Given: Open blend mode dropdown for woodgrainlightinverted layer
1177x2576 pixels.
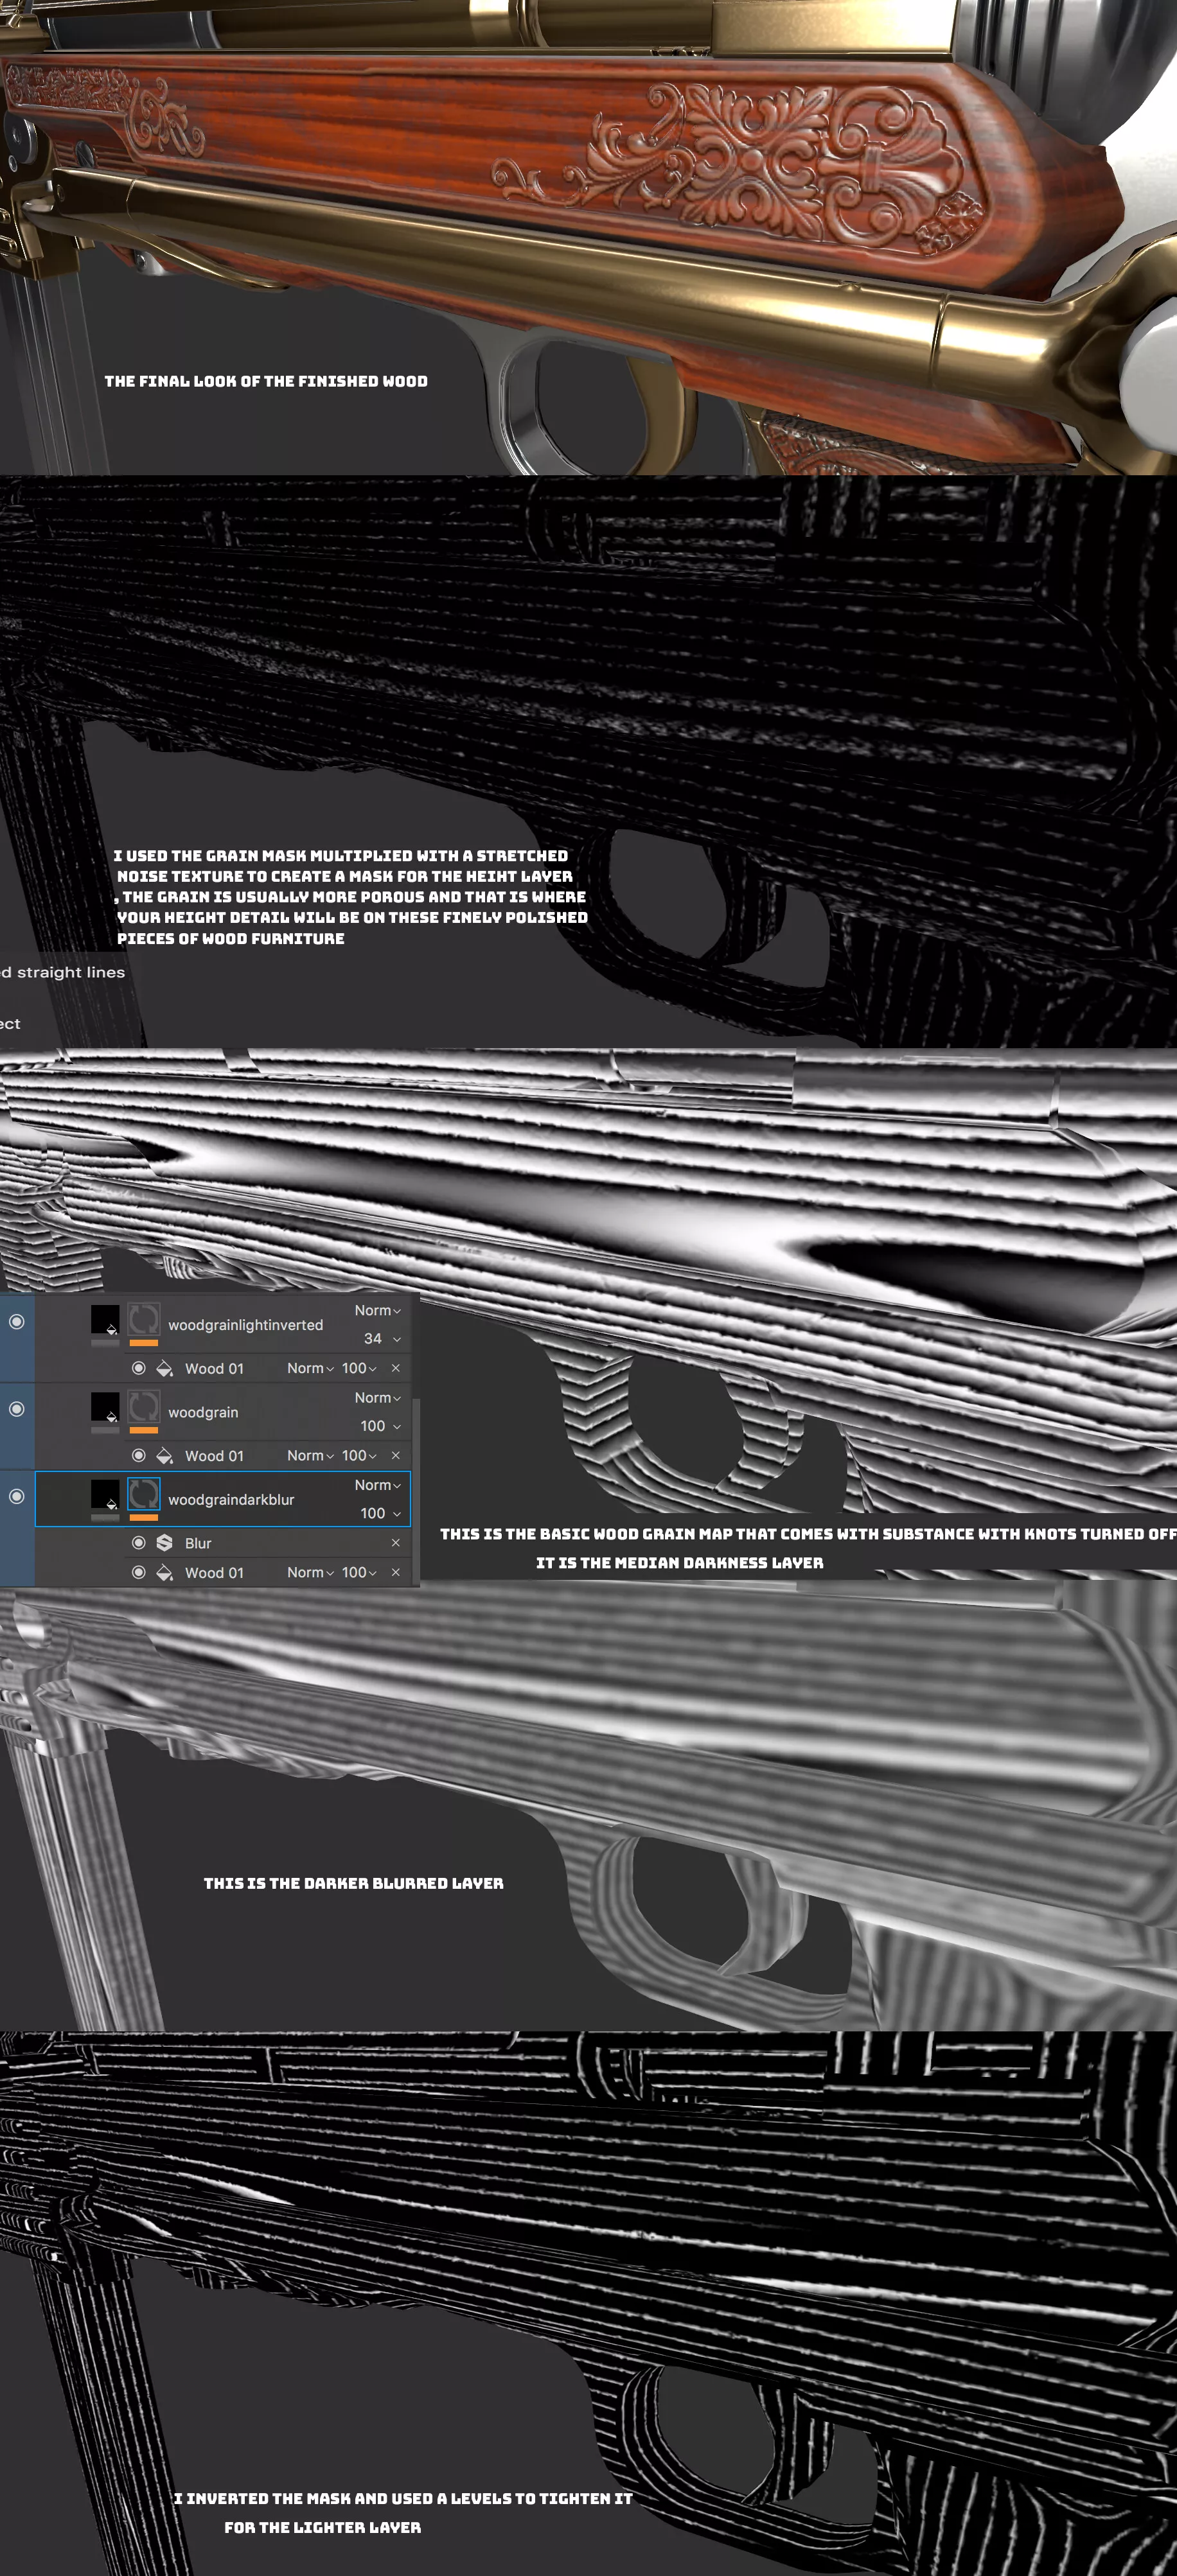Looking at the screenshot, I should (377, 1310).
